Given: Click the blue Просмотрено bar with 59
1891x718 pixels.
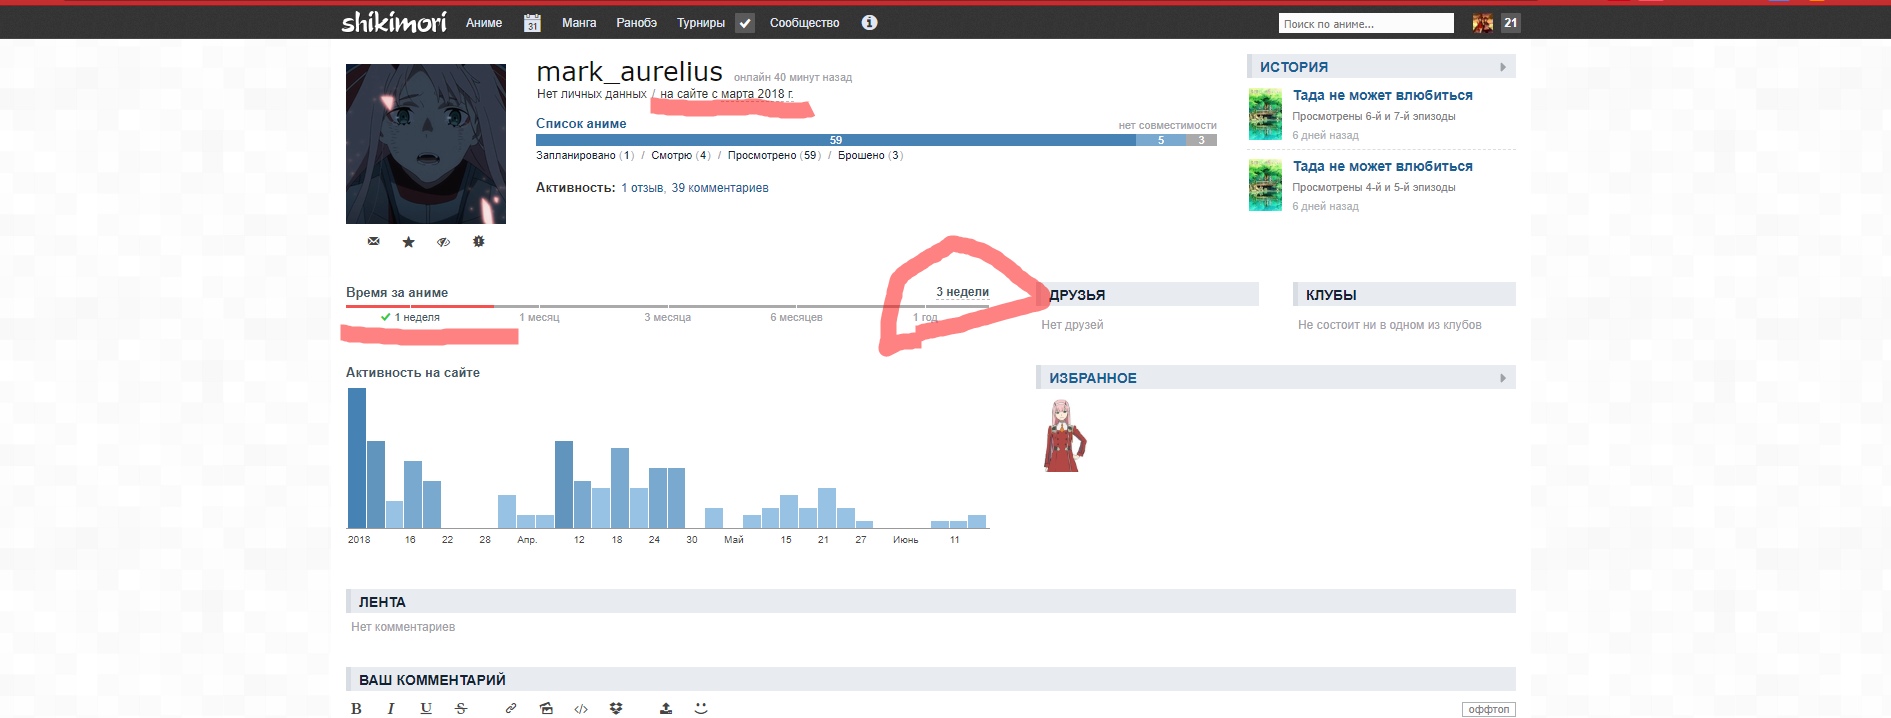Looking at the screenshot, I should click(x=835, y=140).
